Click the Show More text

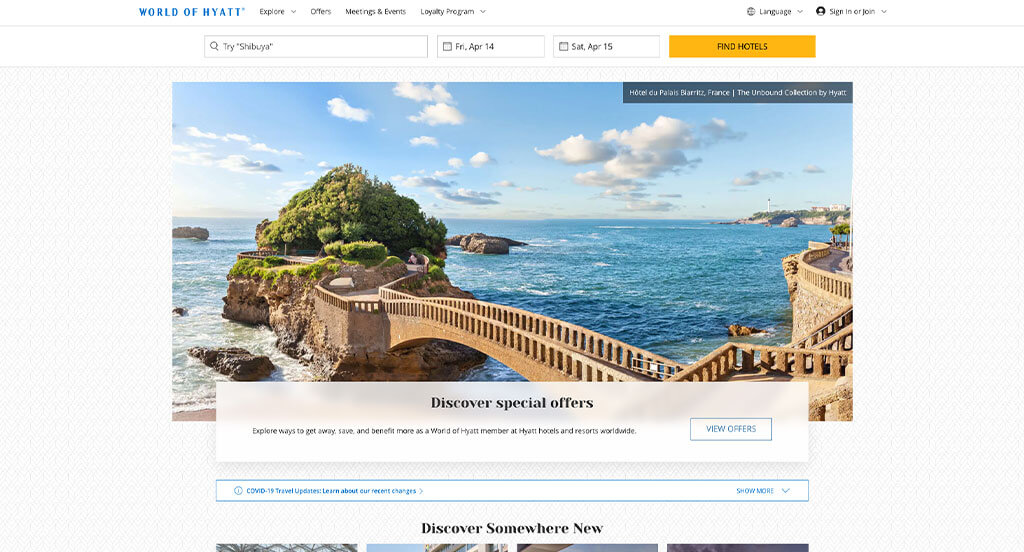pos(755,491)
